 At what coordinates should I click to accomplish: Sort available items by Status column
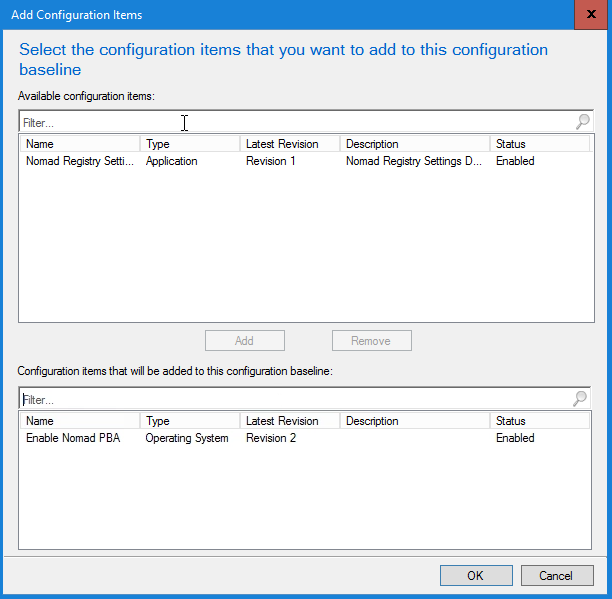539,144
